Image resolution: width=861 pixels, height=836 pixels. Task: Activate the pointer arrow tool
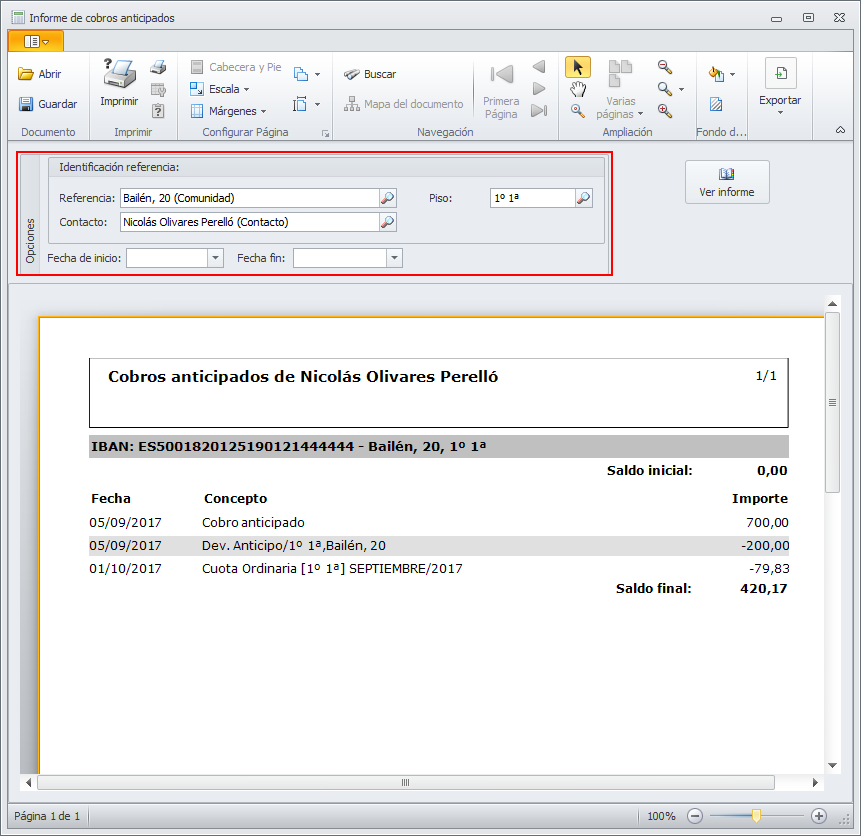click(578, 67)
